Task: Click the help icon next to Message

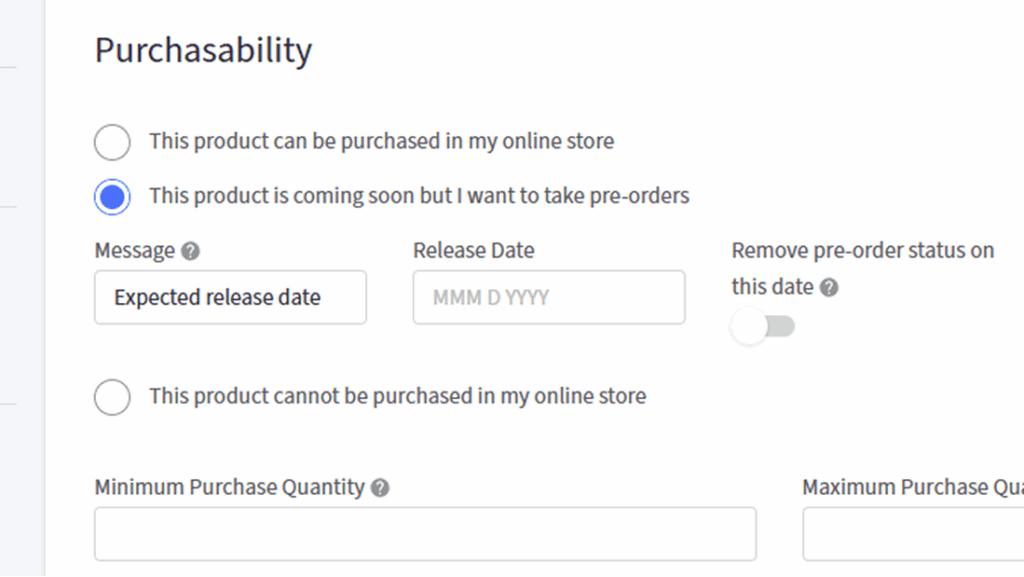Action: [190, 251]
